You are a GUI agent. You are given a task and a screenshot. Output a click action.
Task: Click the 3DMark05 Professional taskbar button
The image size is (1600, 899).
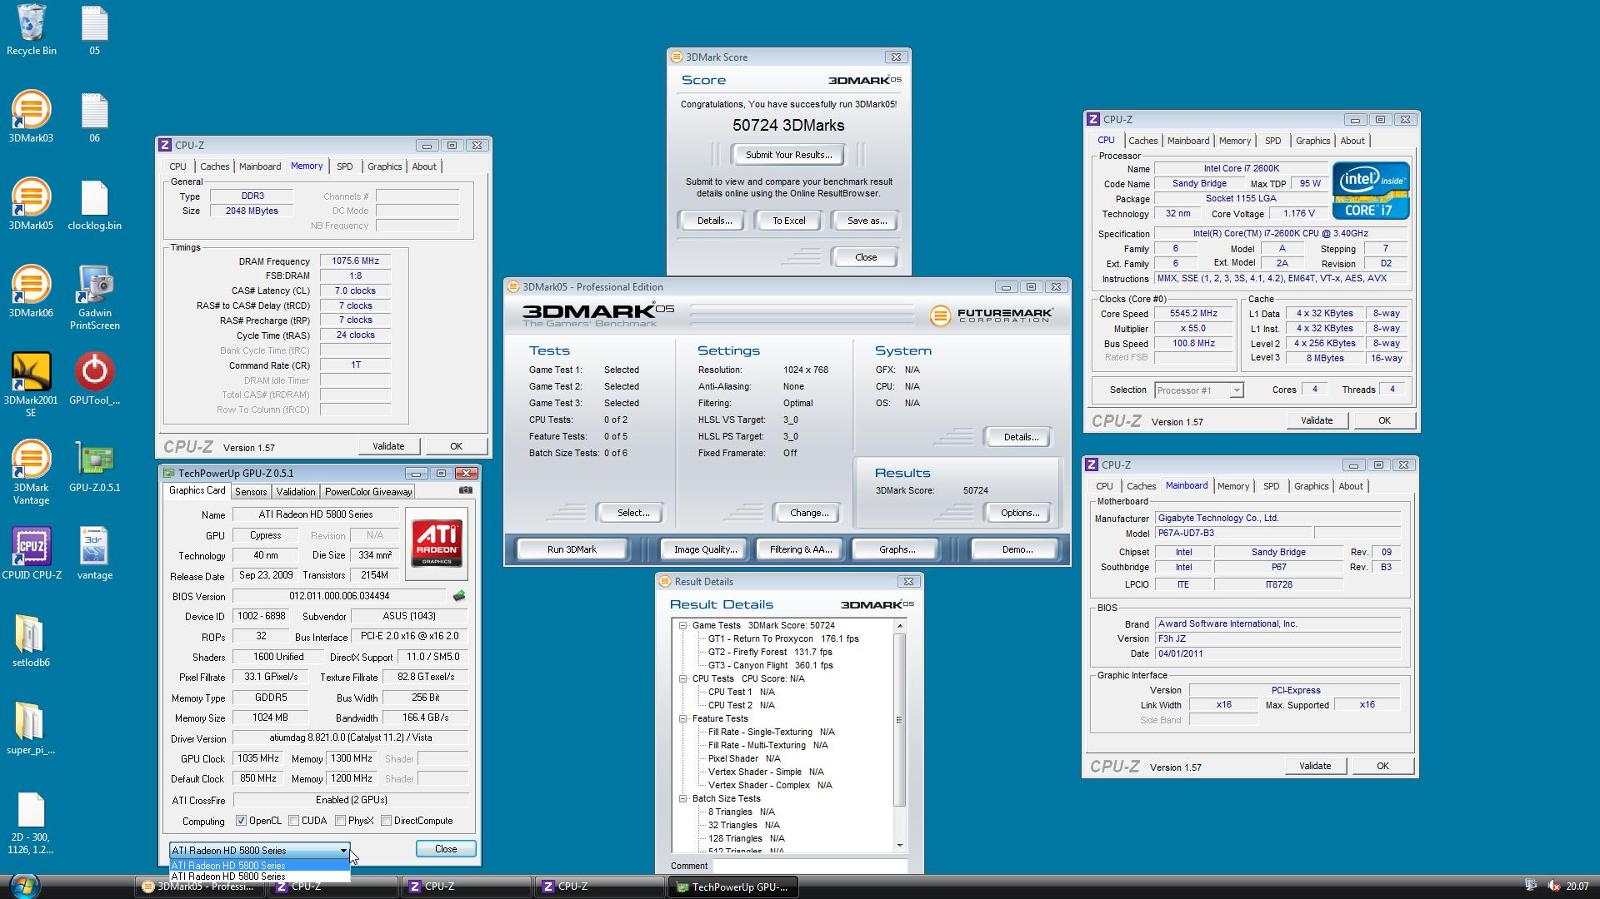(200, 887)
